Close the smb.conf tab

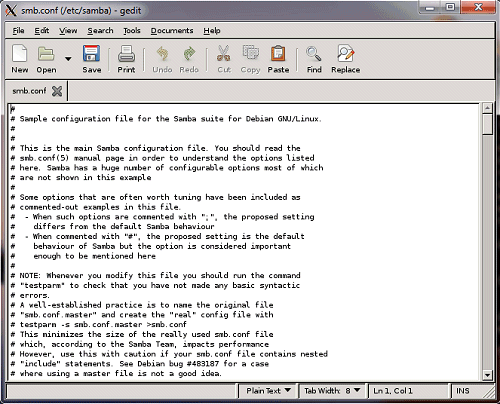57,91
